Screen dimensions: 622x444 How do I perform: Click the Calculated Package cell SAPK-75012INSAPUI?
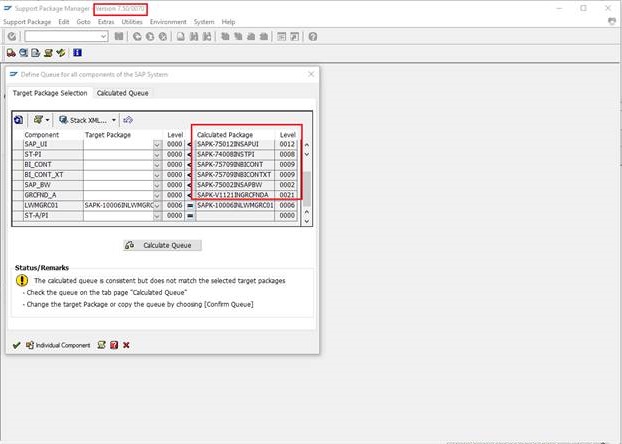click(235, 144)
